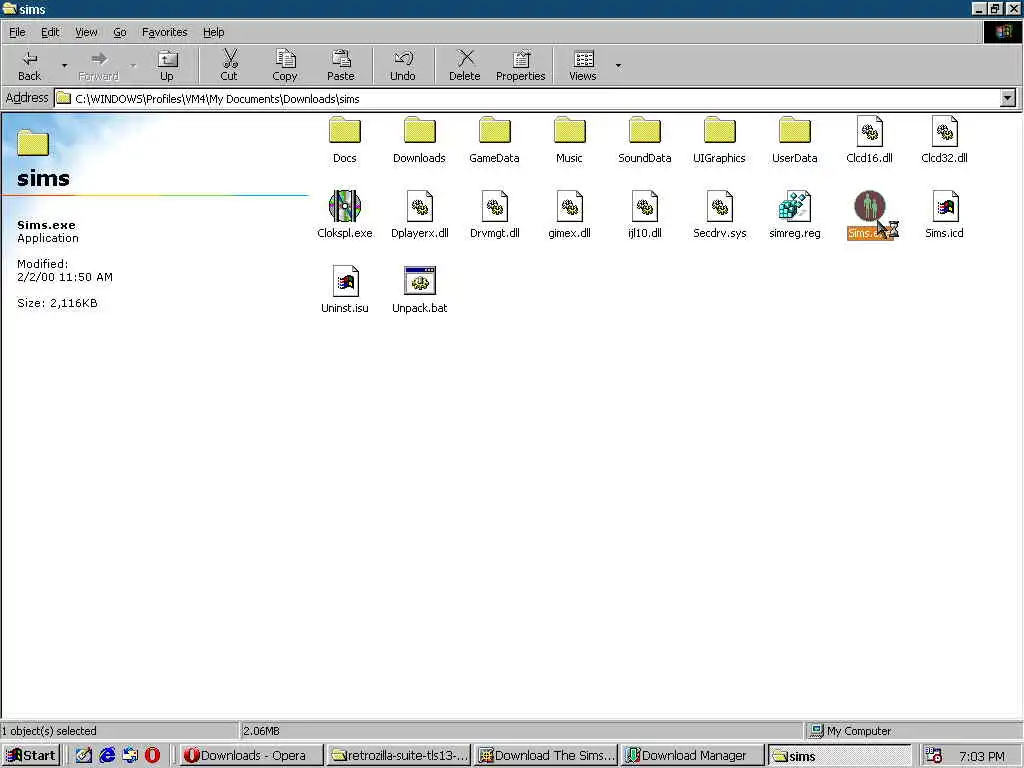Click the 7:03 PM clock
The height and width of the screenshot is (768, 1024).
982,756
